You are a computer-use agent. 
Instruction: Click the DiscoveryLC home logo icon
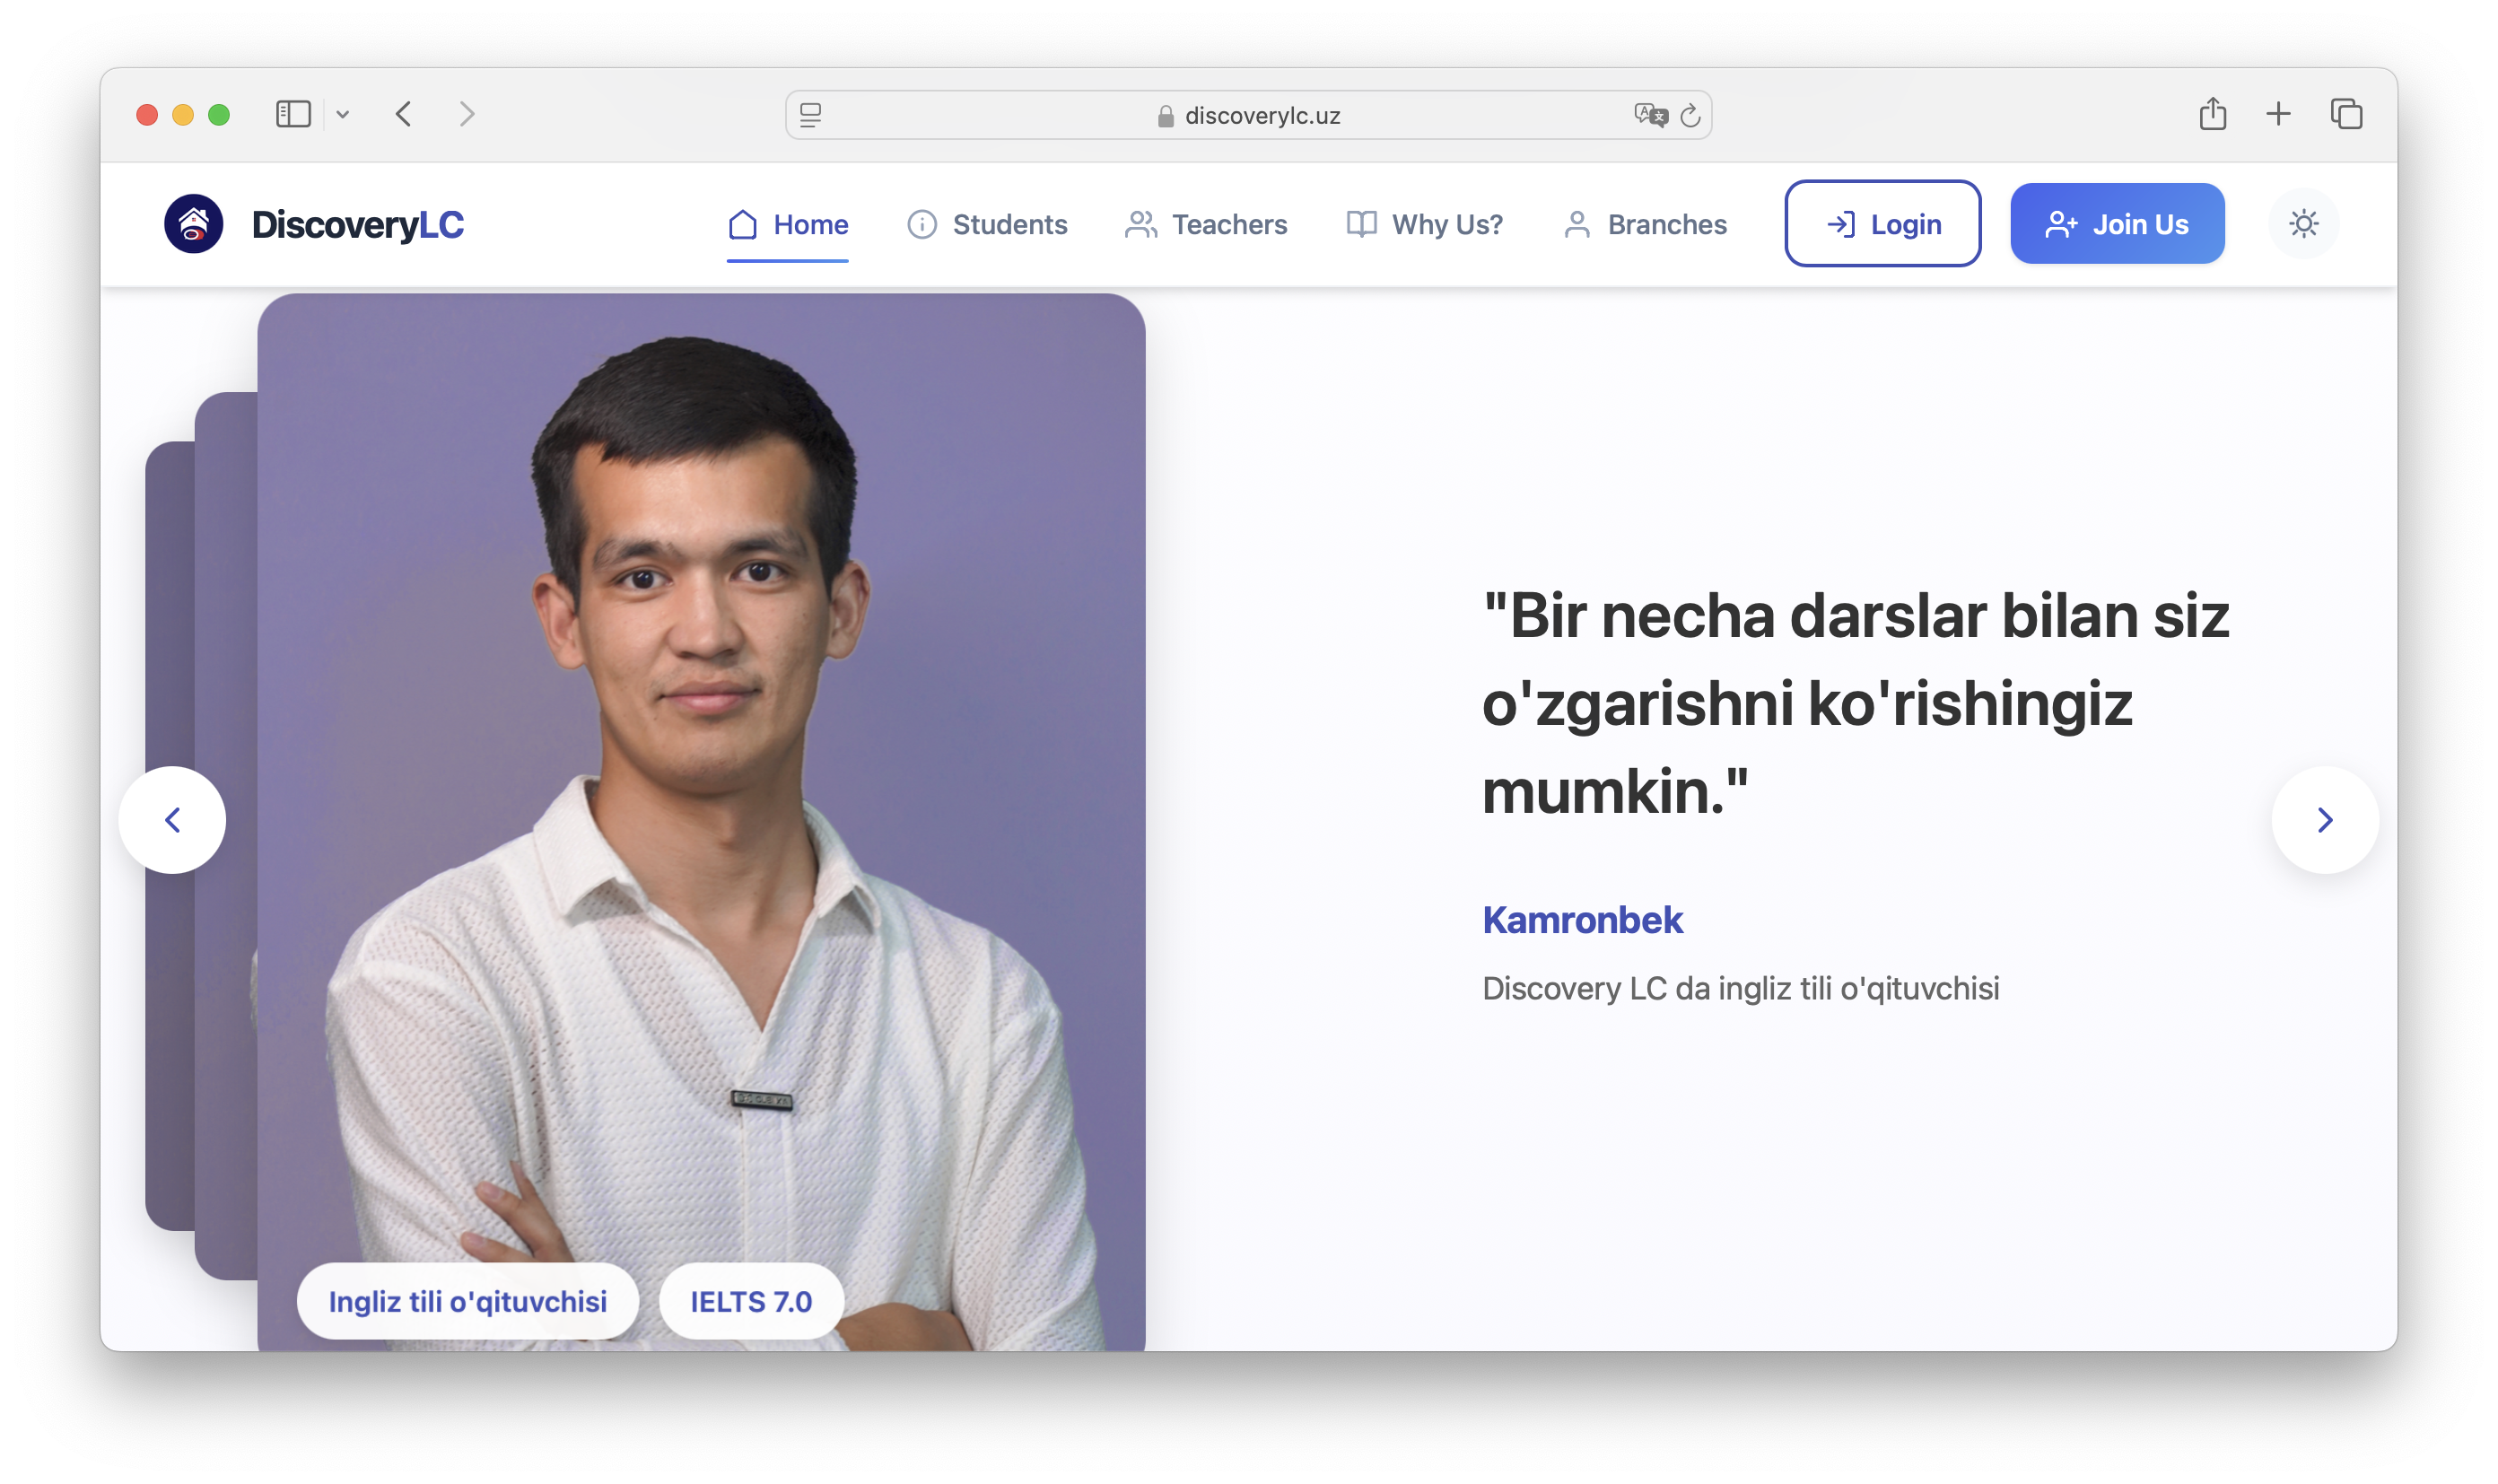pyautogui.click(x=193, y=223)
